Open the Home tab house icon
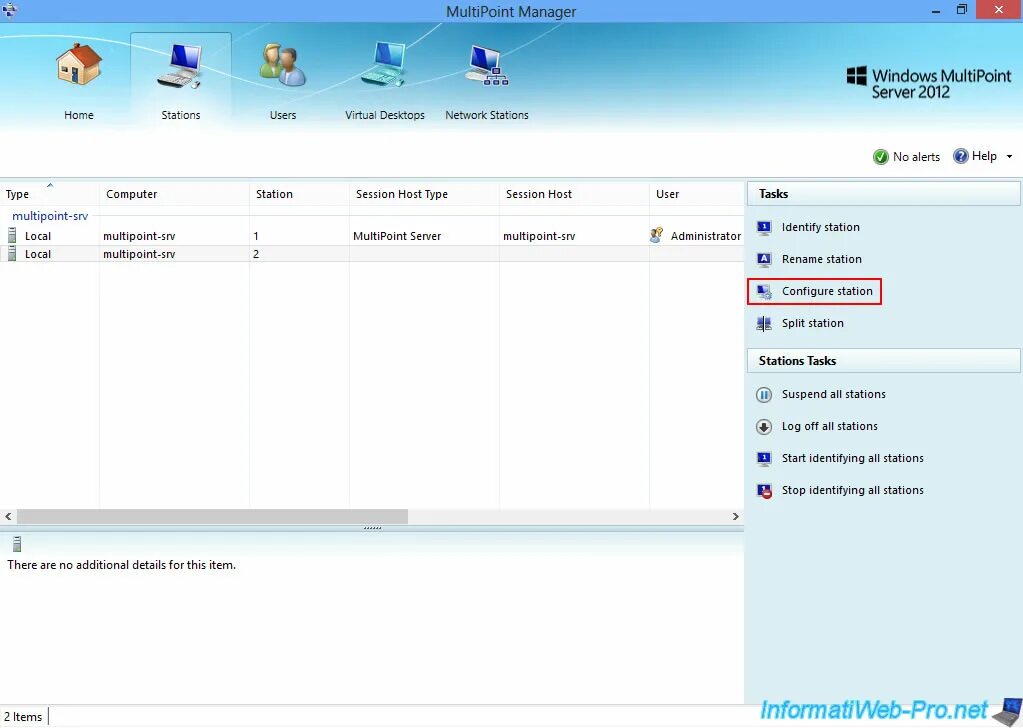 78,65
